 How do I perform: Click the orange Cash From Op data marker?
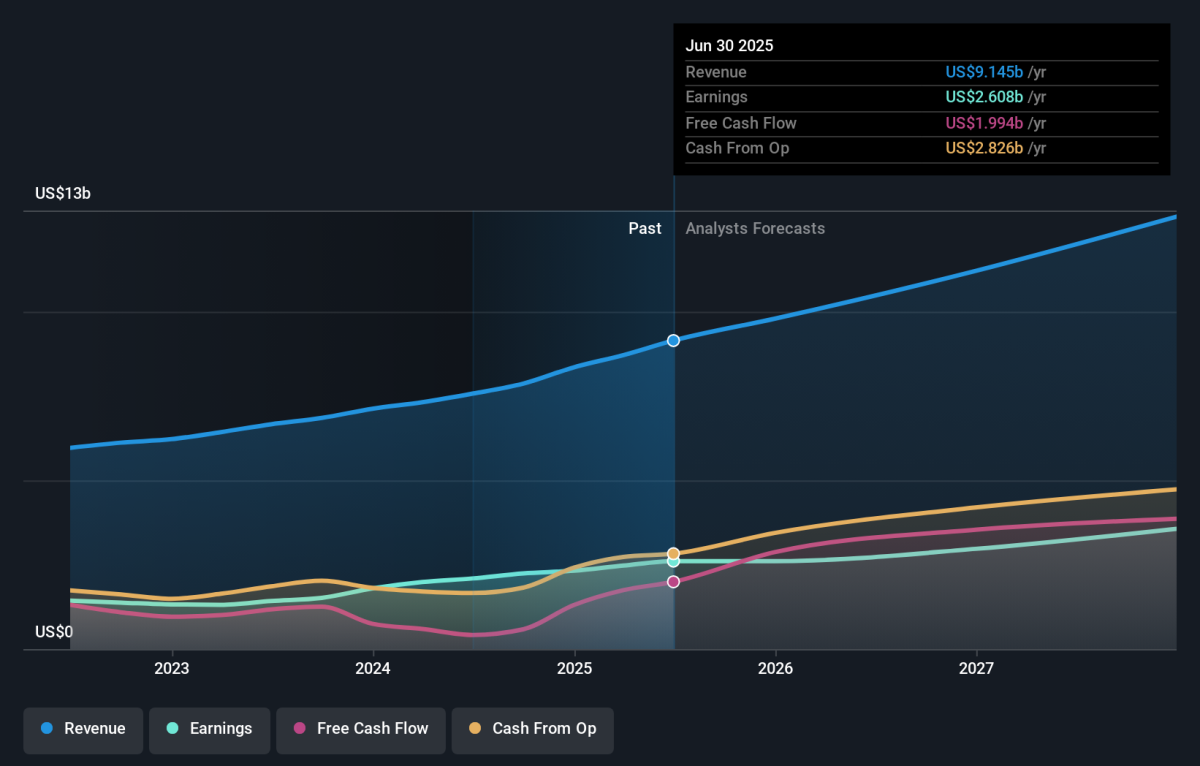(x=674, y=553)
